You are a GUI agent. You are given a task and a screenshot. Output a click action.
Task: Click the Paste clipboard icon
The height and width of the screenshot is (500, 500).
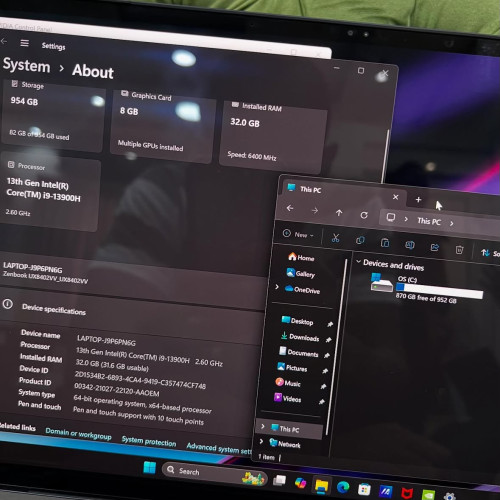coord(385,243)
